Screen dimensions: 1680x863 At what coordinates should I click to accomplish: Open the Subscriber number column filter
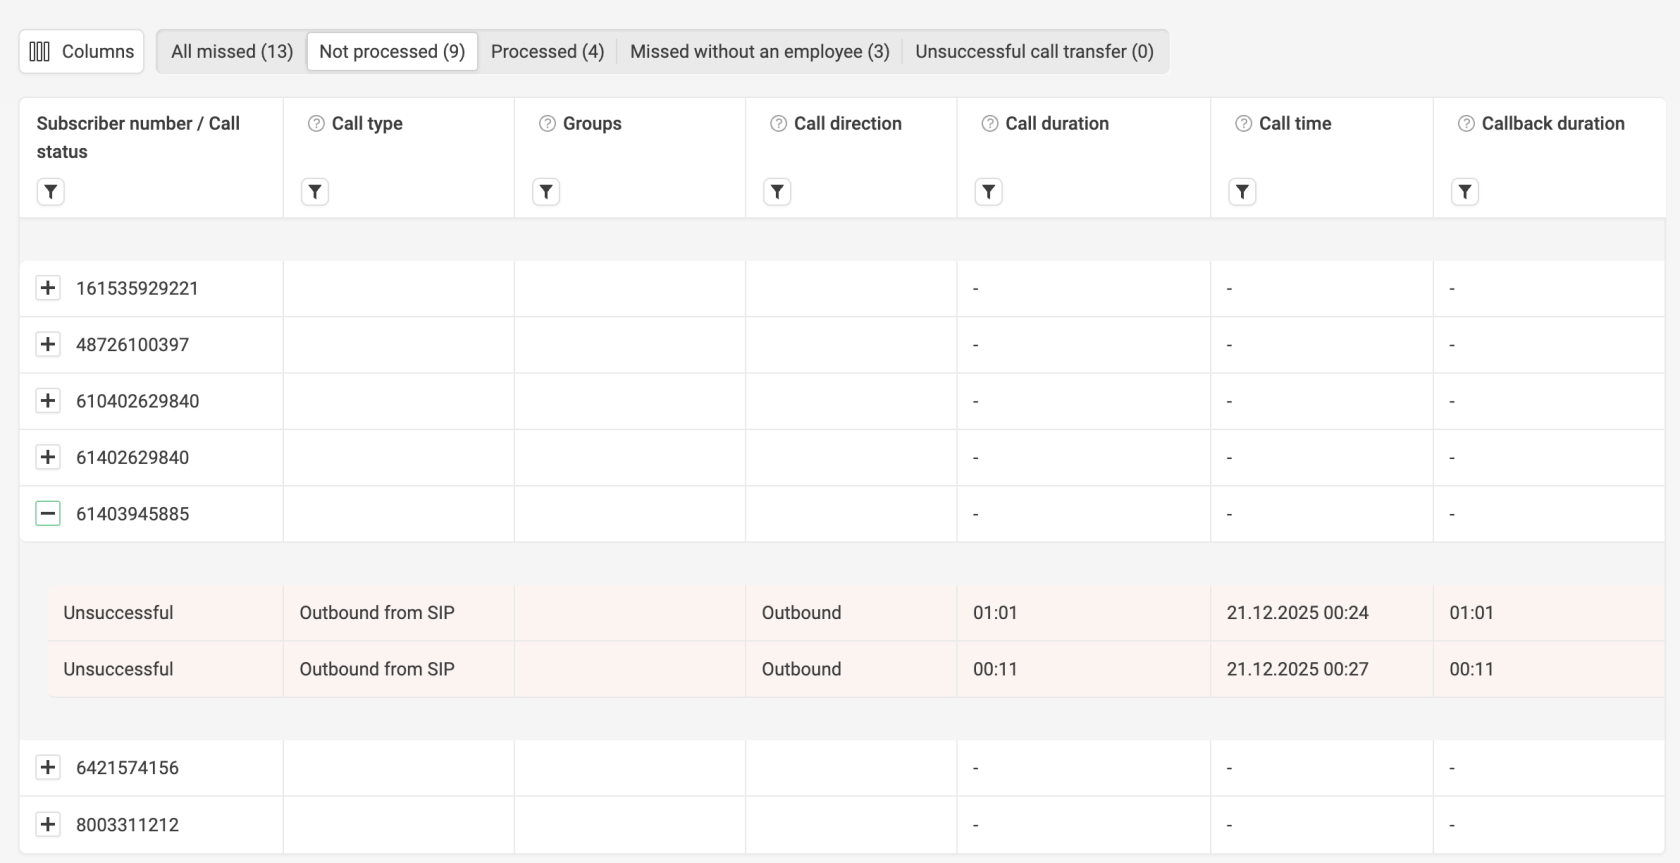coord(51,192)
